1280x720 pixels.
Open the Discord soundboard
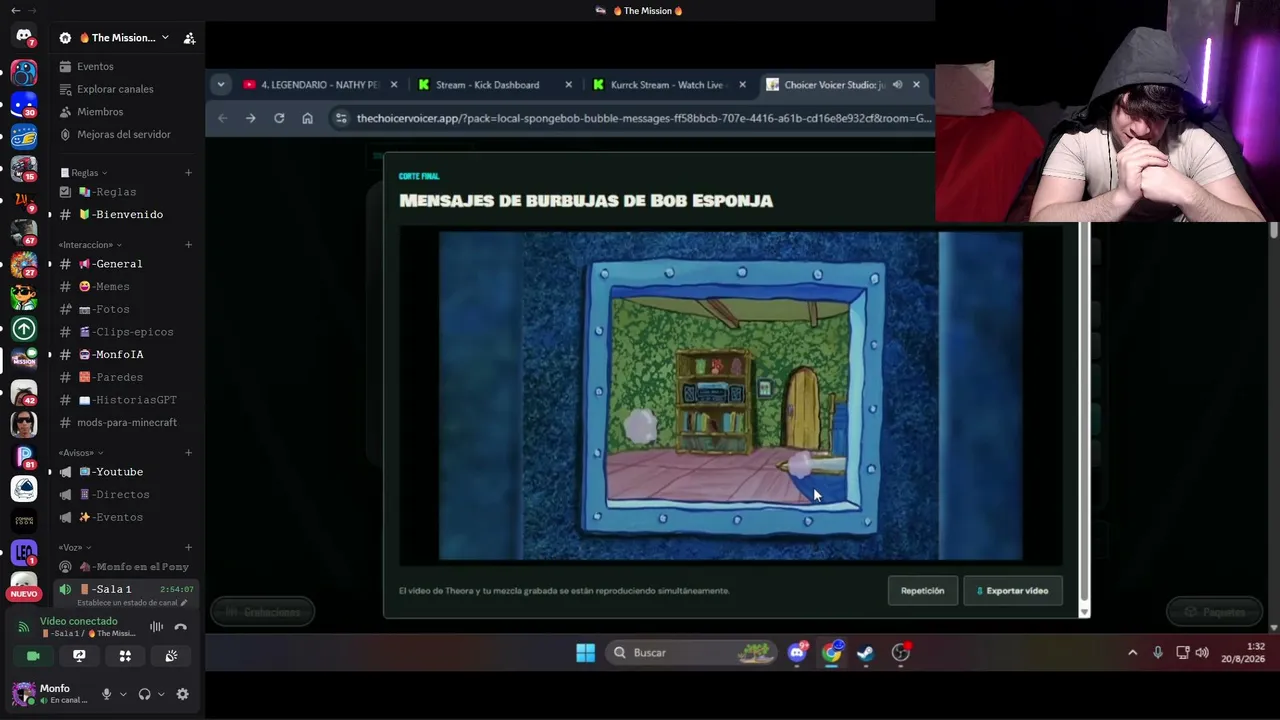pos(171,656)
